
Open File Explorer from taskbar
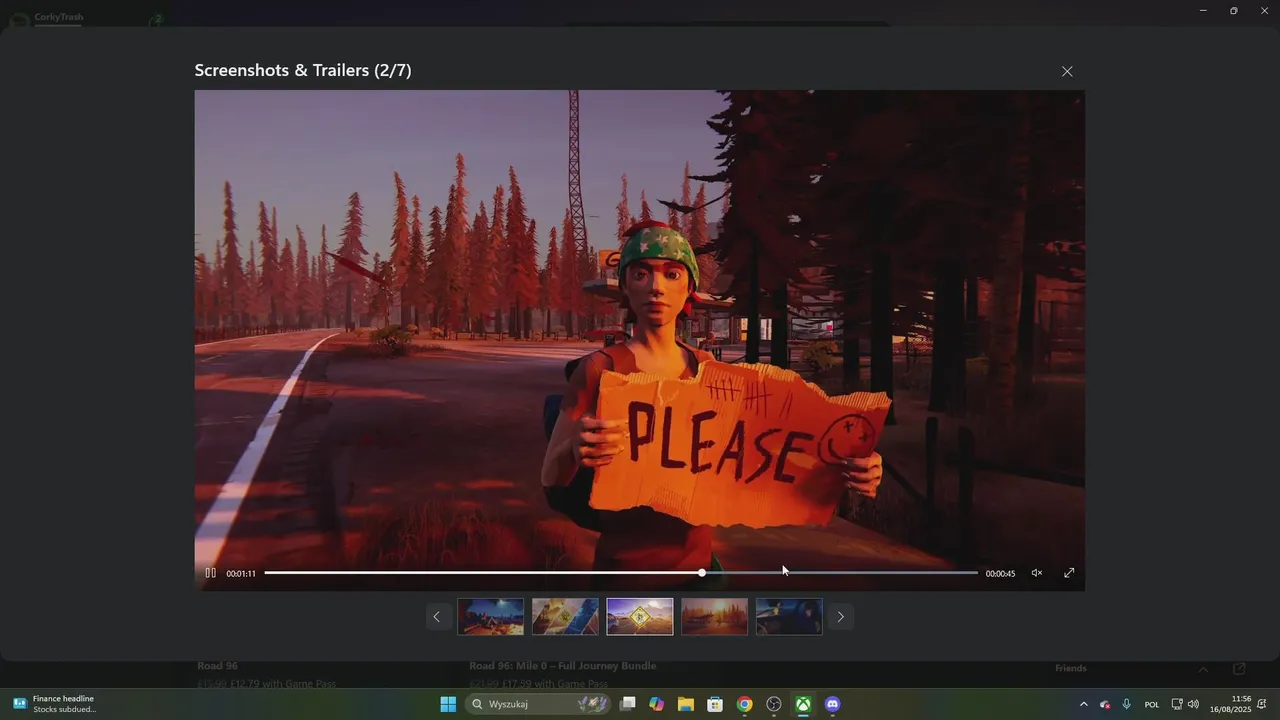(x=685, y=704)
